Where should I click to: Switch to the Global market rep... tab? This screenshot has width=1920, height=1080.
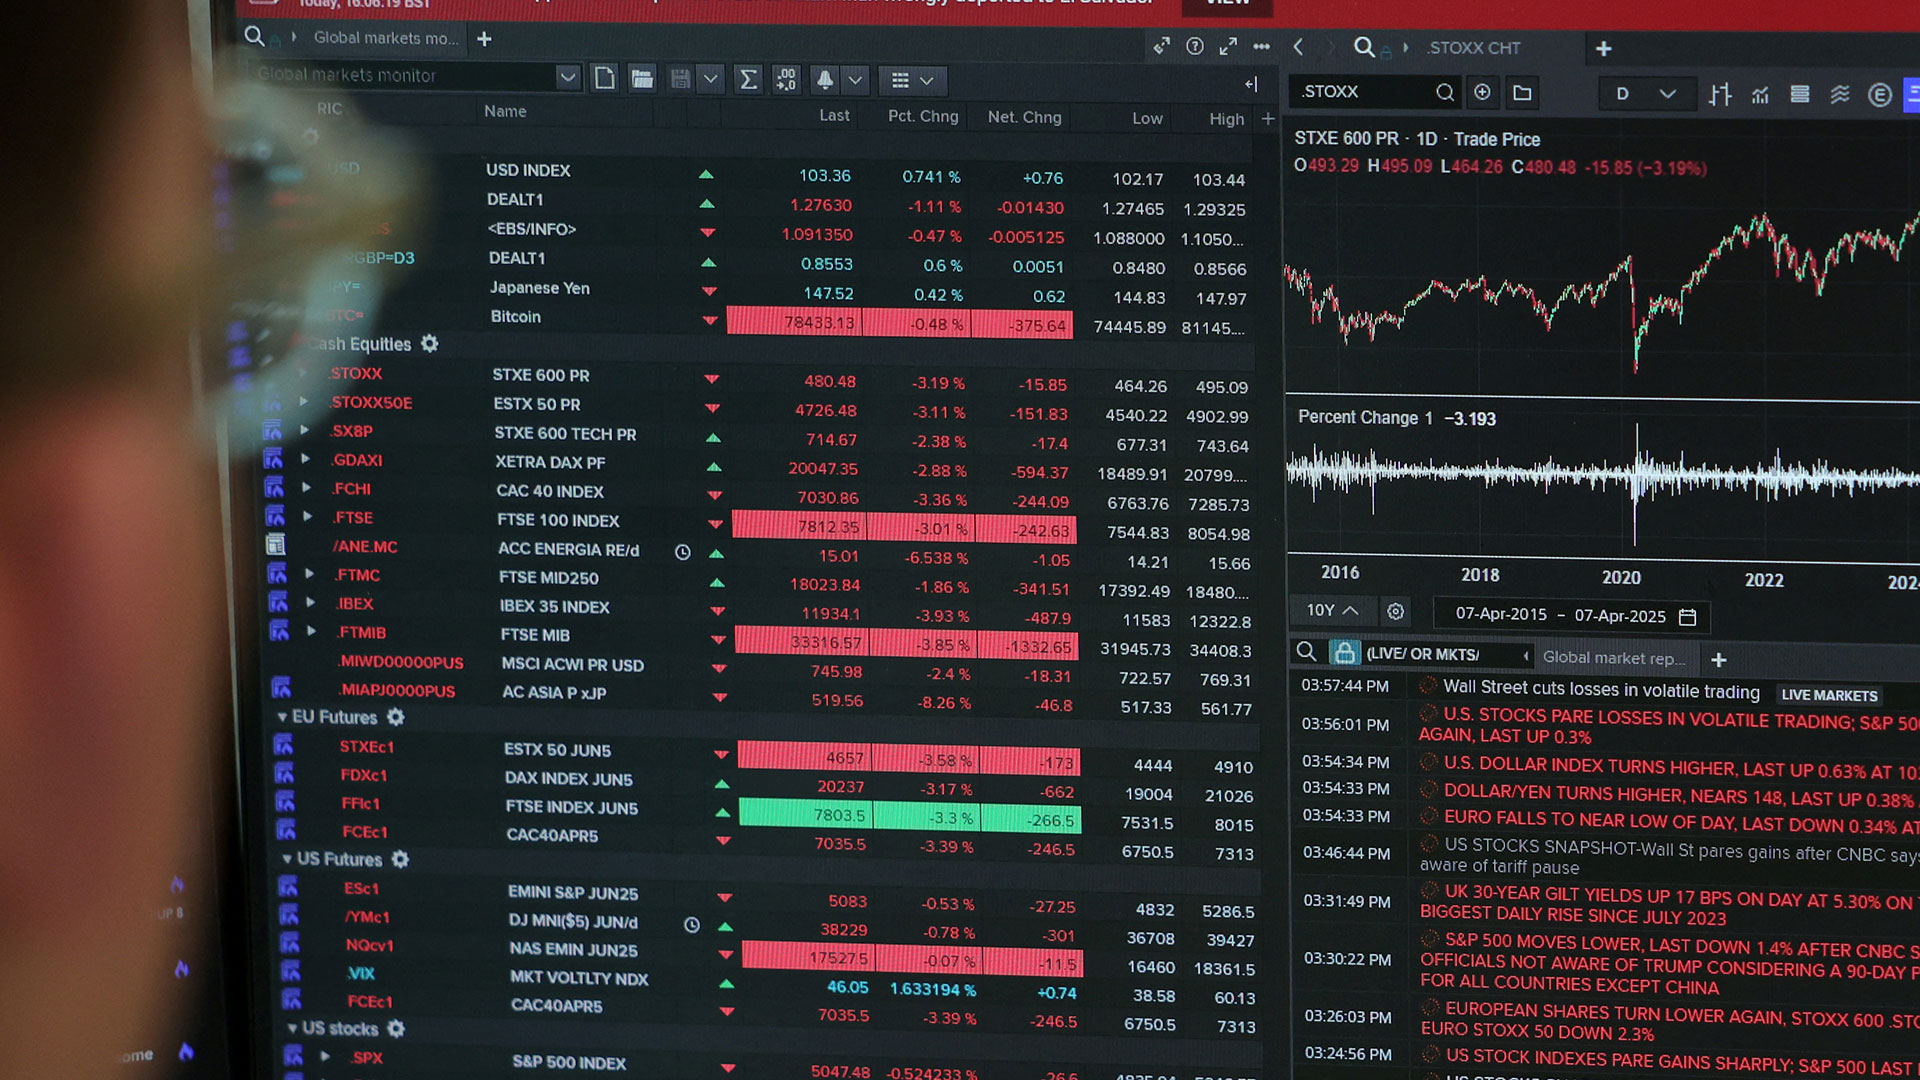pyautogui.click(x=1613, y=658)
